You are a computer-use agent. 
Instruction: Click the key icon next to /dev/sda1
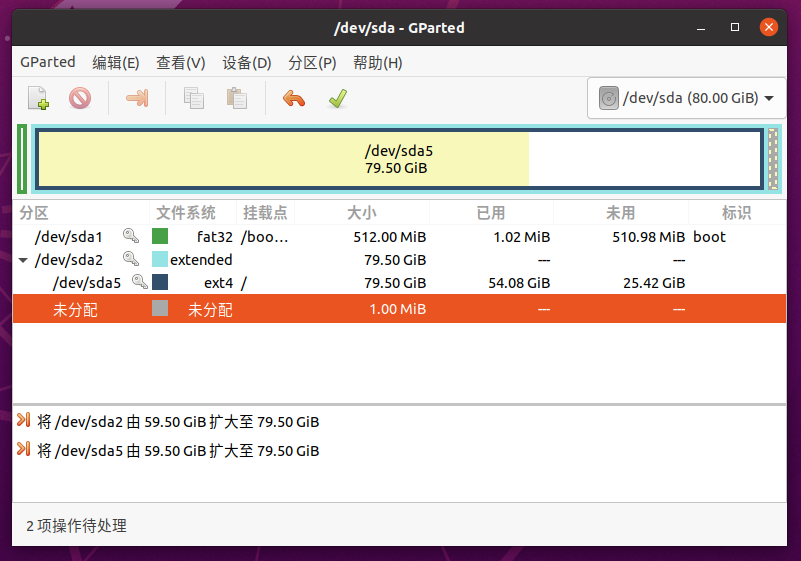(x=131, y=236)
